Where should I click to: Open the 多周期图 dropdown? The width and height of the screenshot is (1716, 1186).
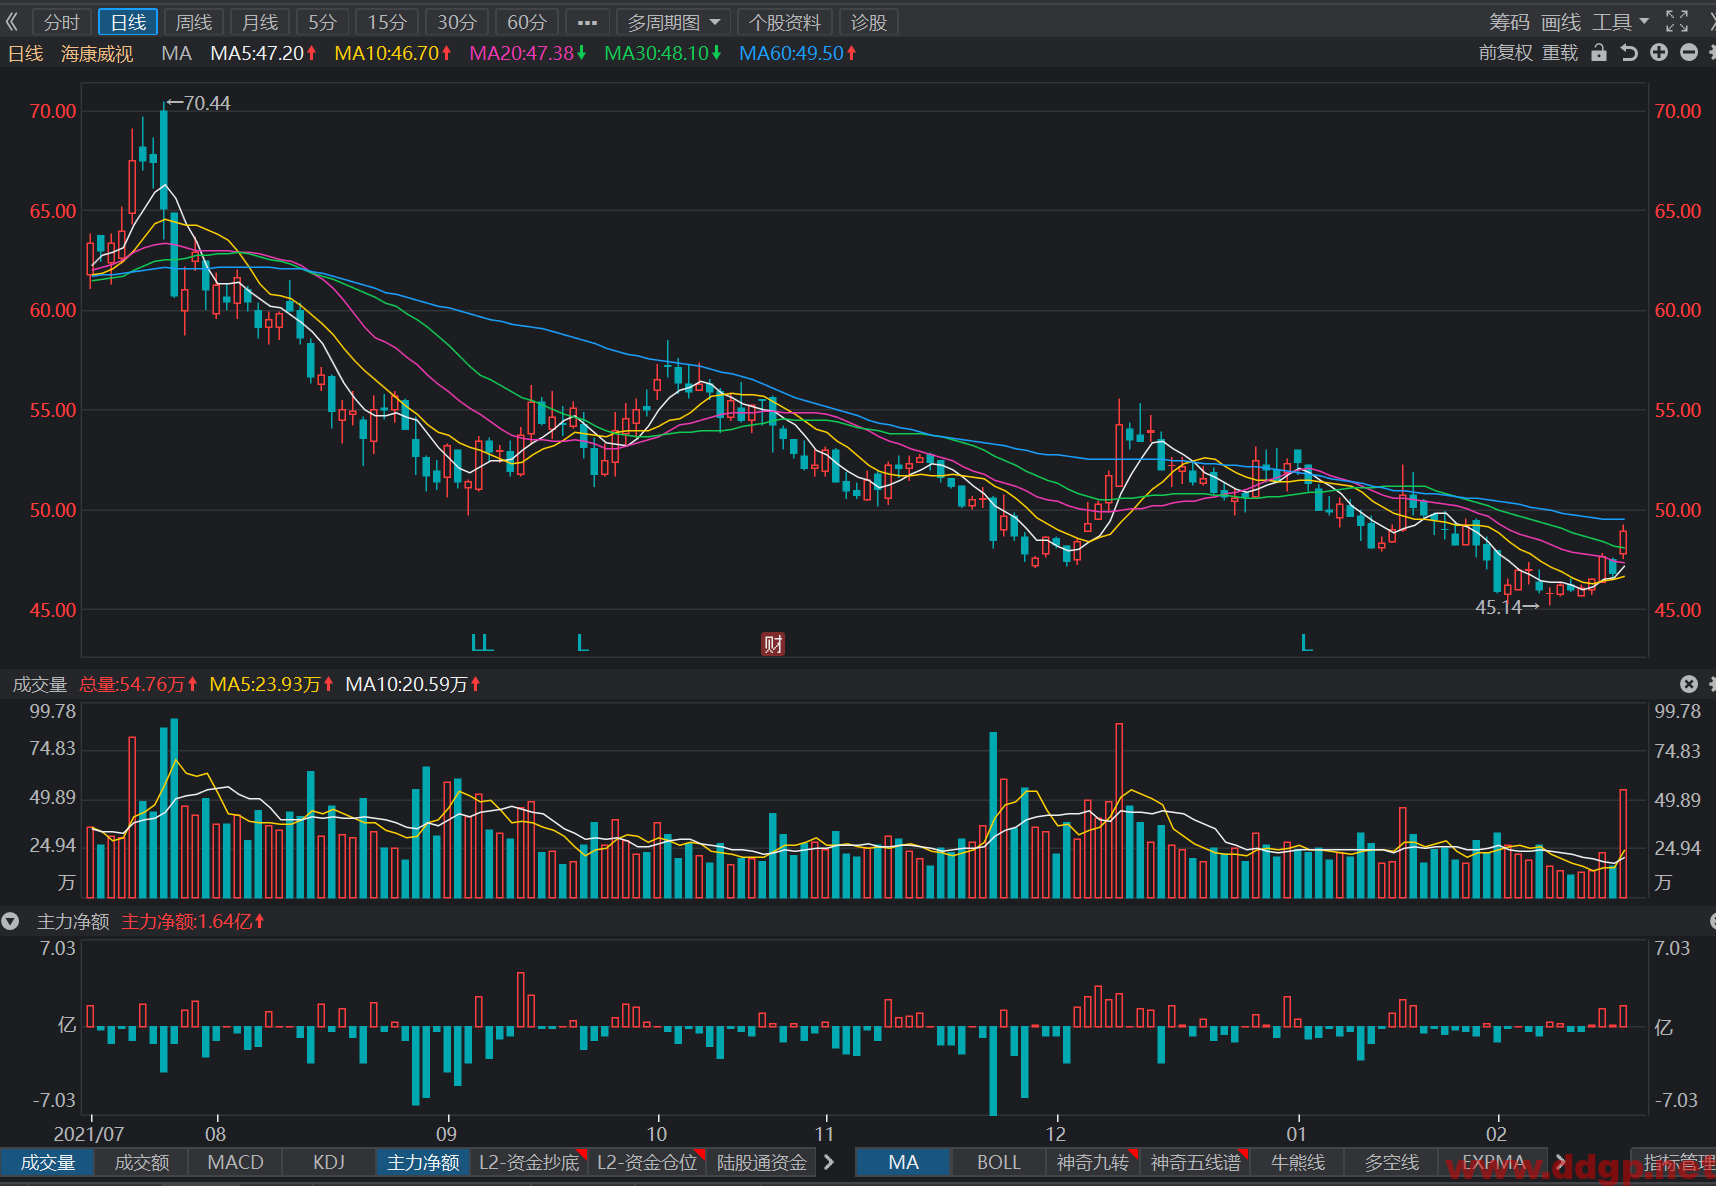673,22
